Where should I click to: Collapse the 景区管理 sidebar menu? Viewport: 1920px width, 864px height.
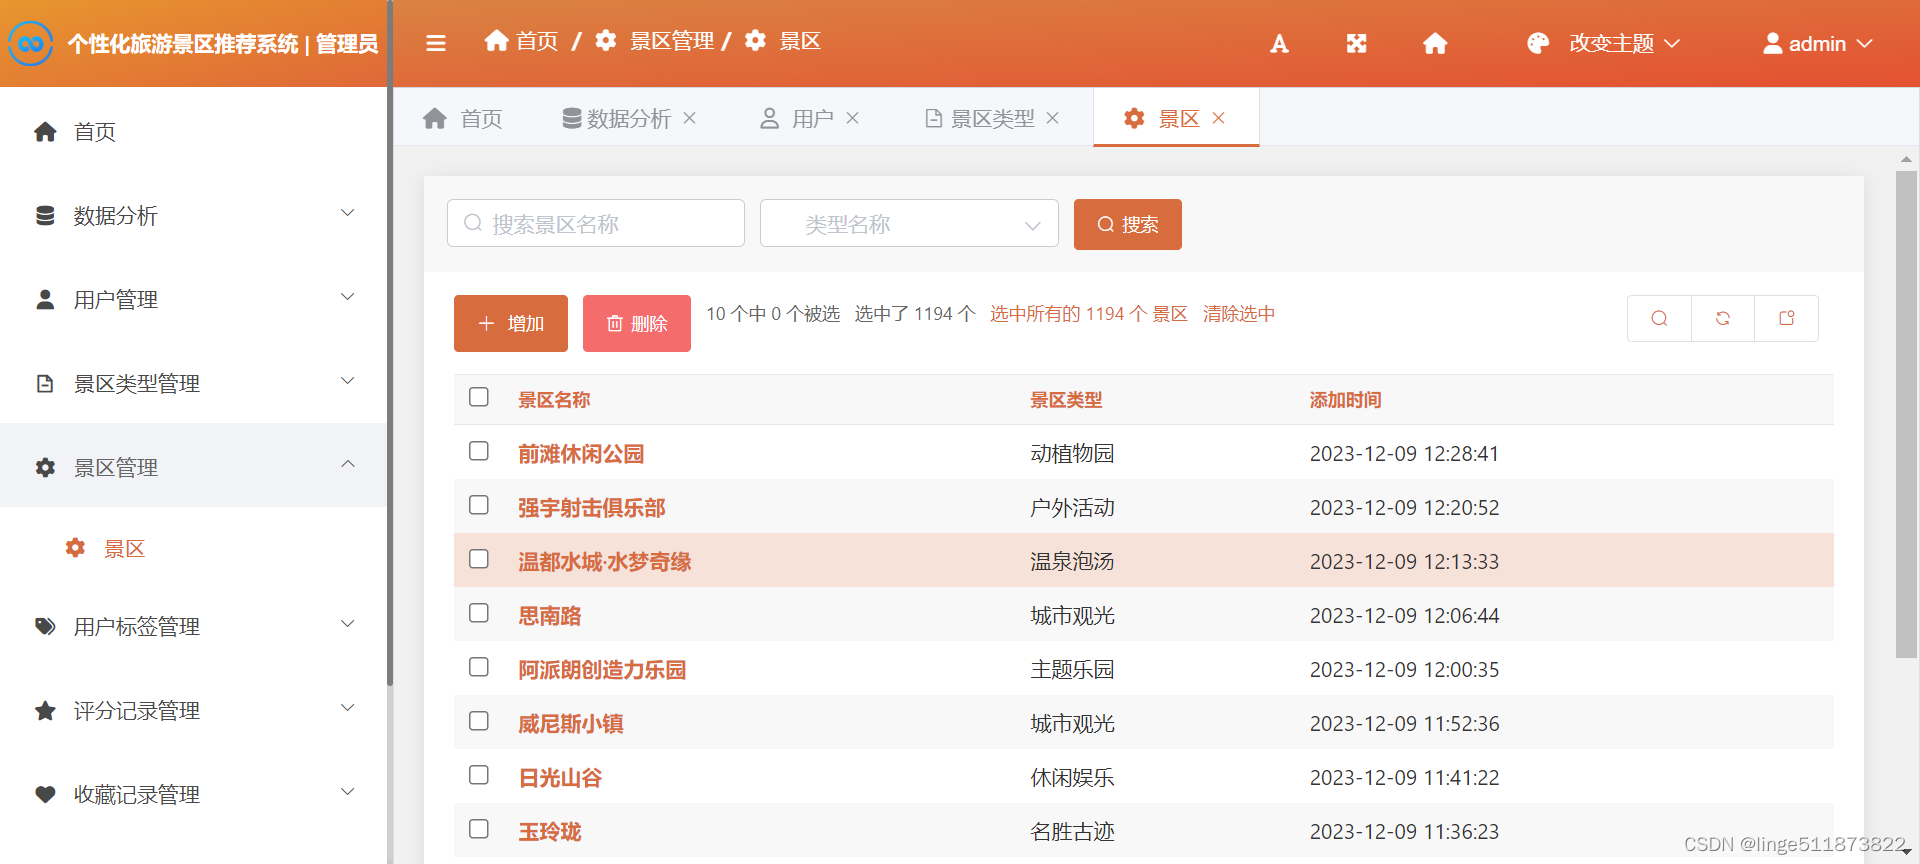click(x=194, y=466)
